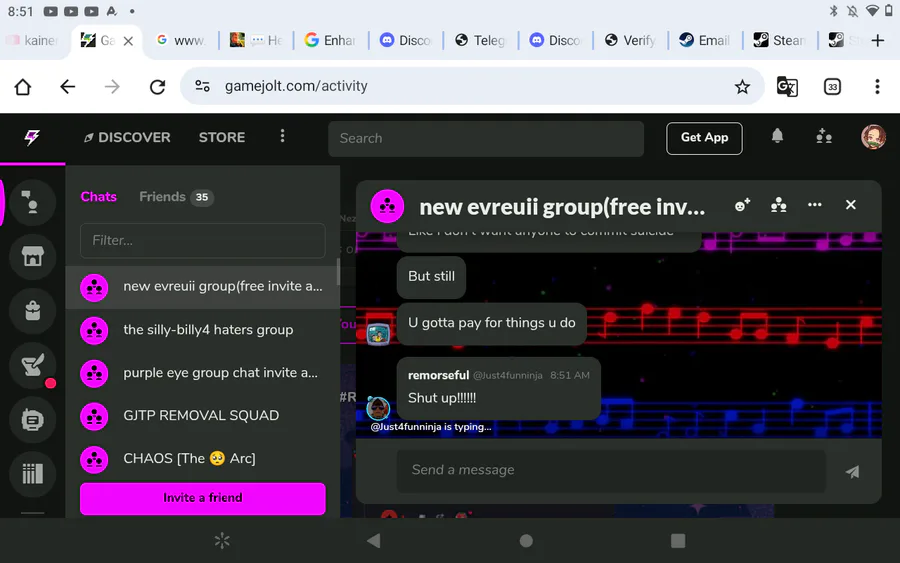
Task: Open 'purple eye group chat invite' chat
Action: click(x=203, y=373)
